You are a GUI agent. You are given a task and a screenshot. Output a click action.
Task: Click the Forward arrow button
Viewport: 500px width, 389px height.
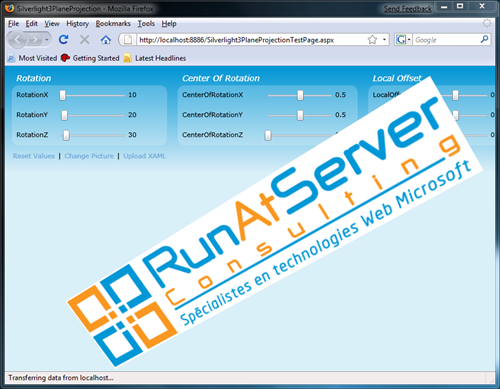(x=35, y=40)
